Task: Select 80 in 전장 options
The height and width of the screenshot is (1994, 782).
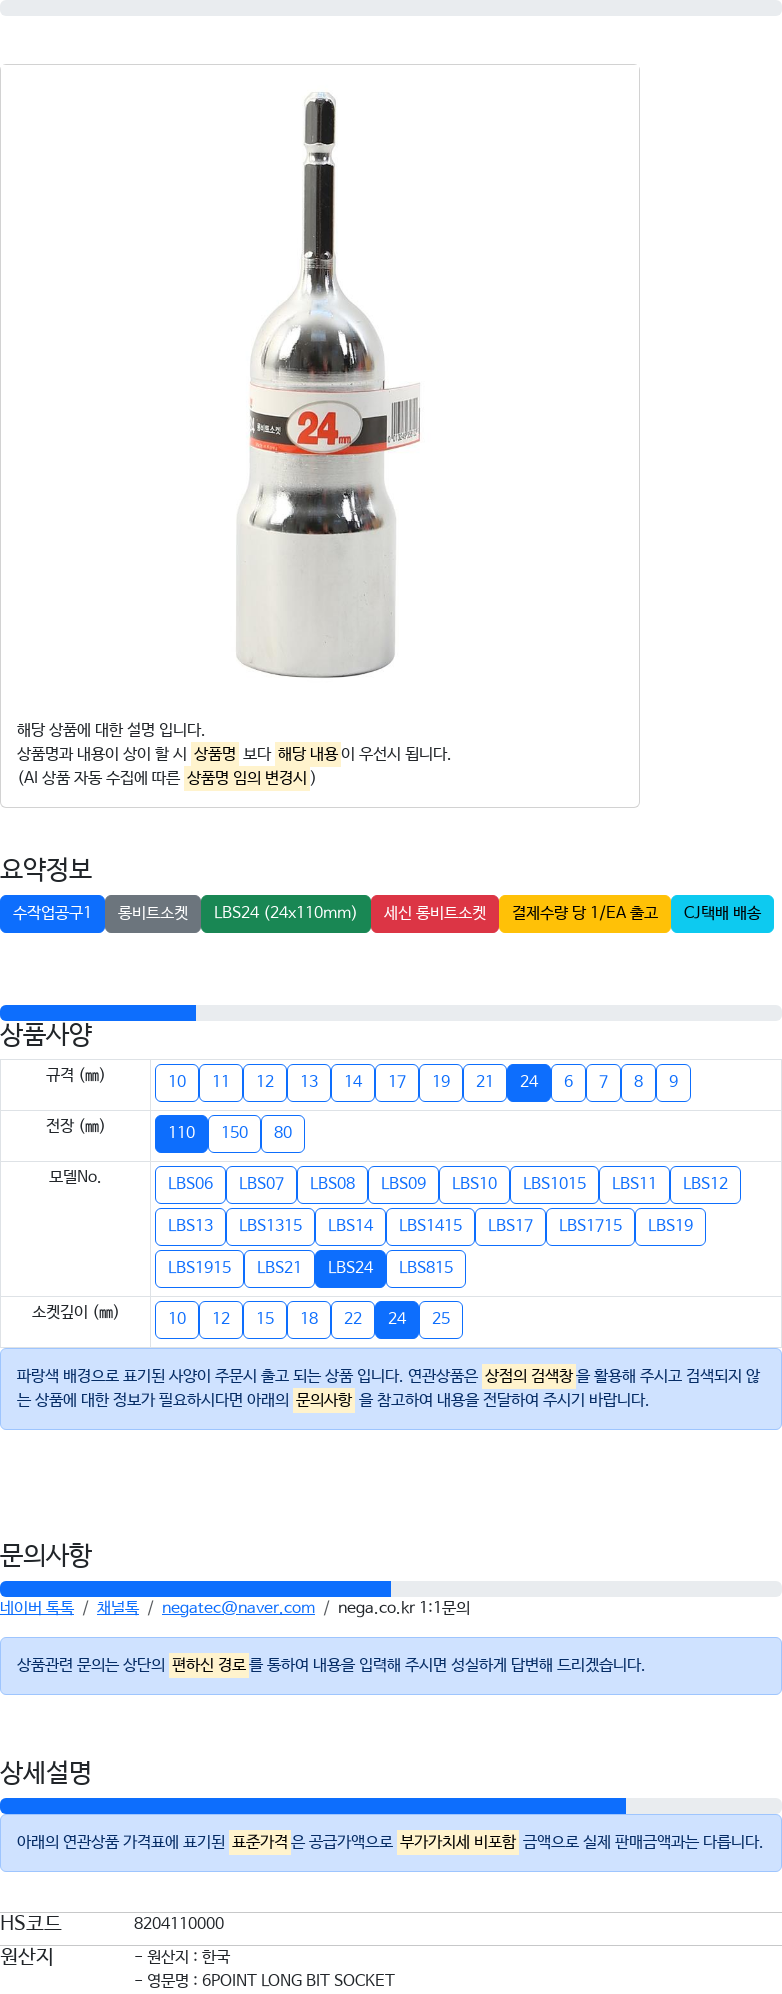Action: tap(283, 1133)
